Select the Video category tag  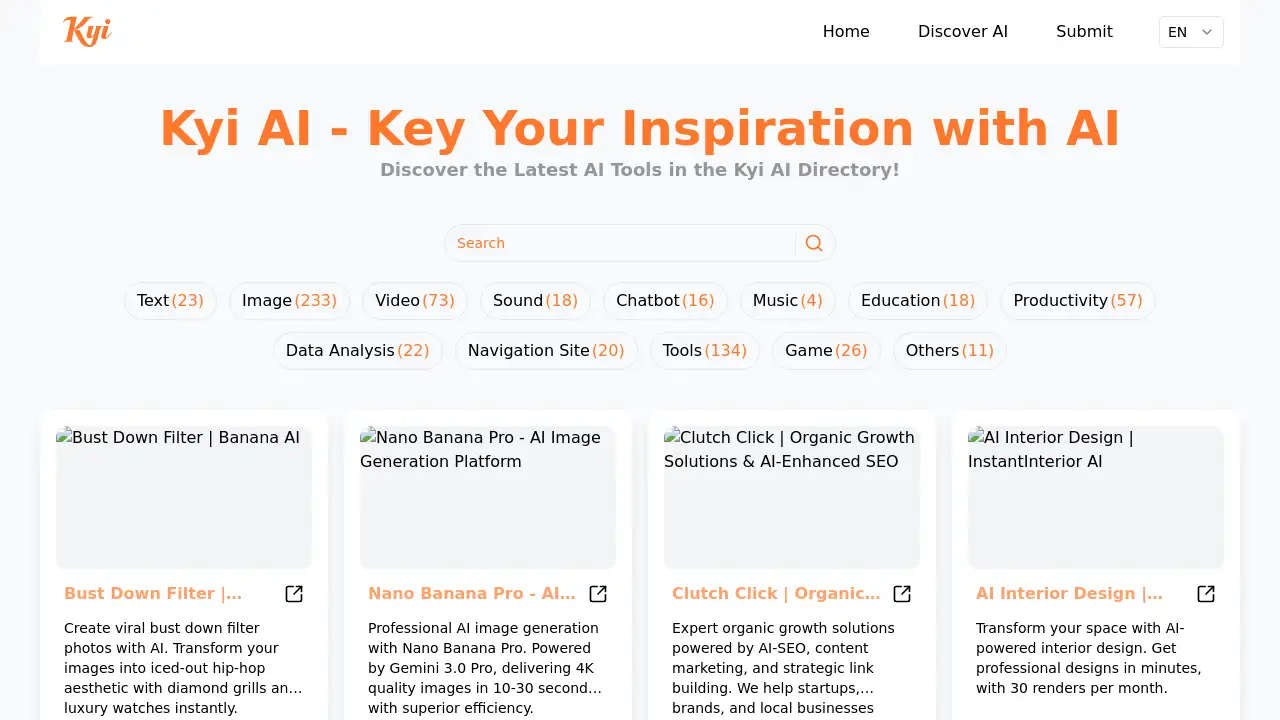(414, 301)
